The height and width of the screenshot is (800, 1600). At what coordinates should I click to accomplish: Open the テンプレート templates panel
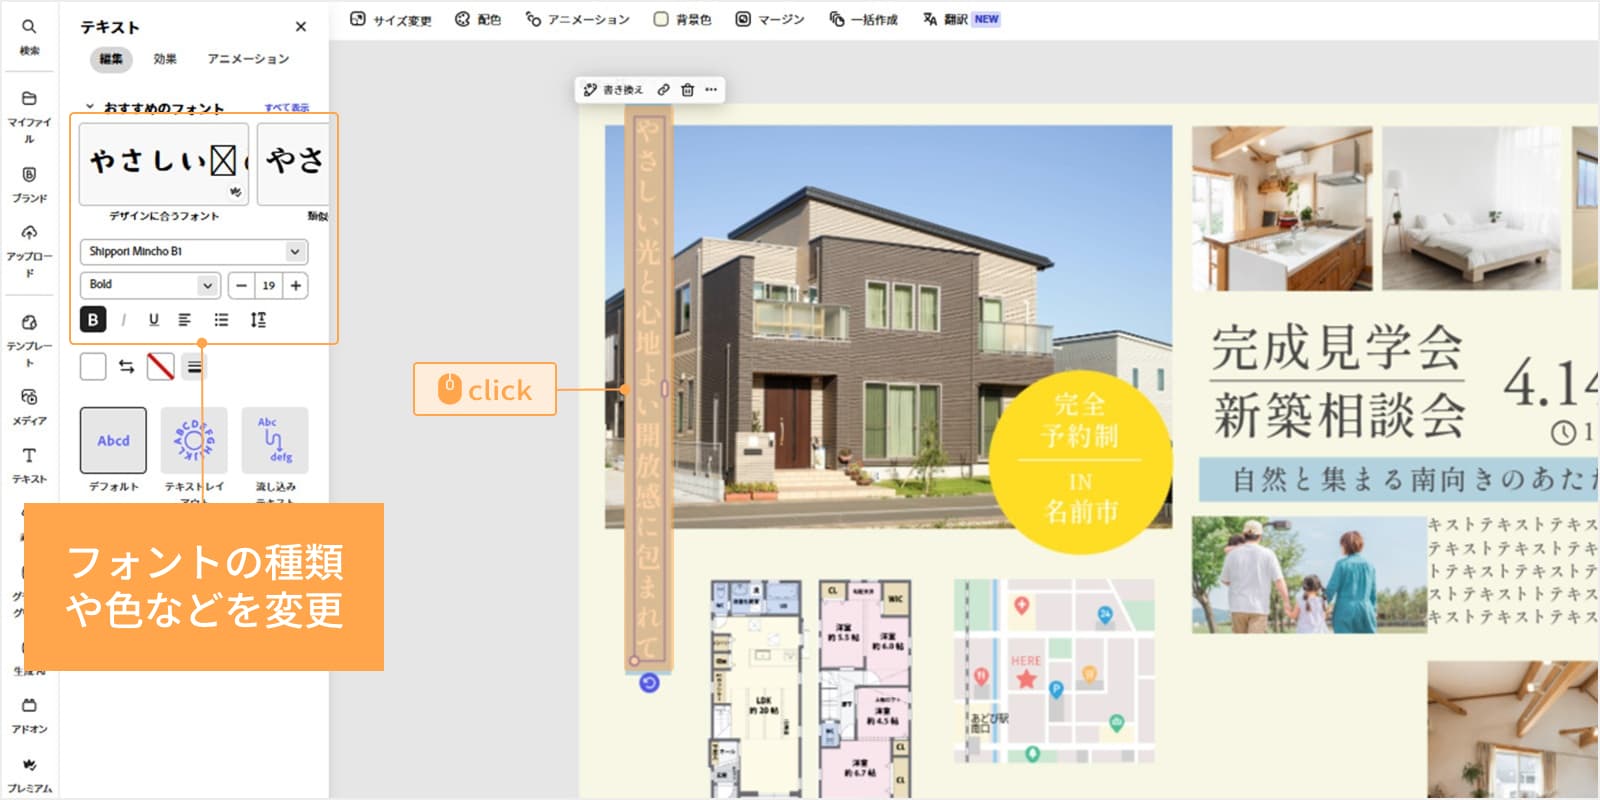coord(29,340)
